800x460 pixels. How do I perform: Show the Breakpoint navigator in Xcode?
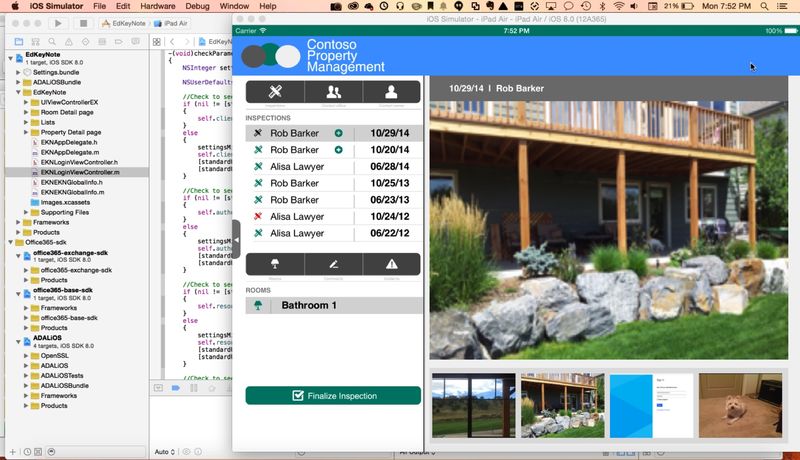pos(118,42)
